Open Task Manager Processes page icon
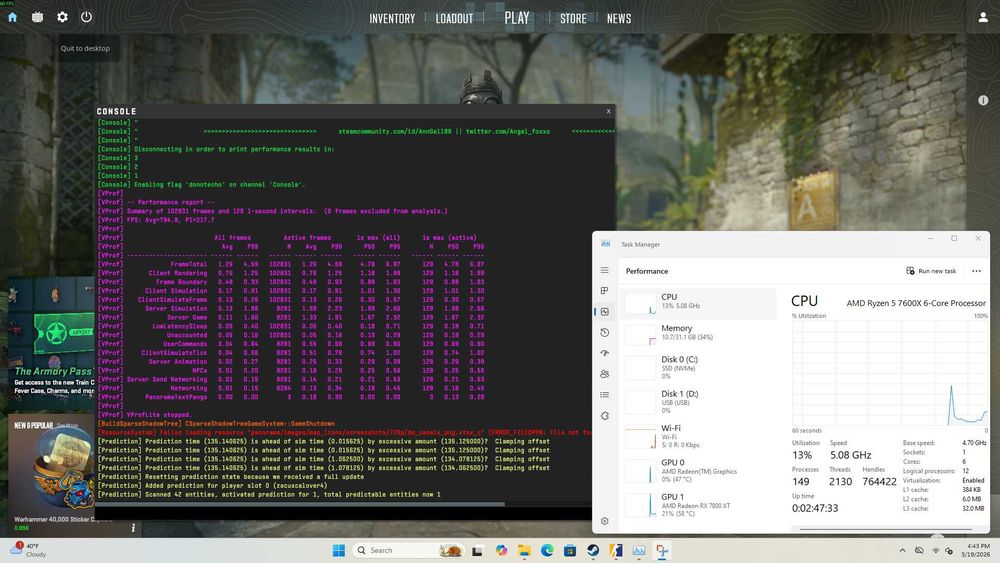 (x=605, y=291)
